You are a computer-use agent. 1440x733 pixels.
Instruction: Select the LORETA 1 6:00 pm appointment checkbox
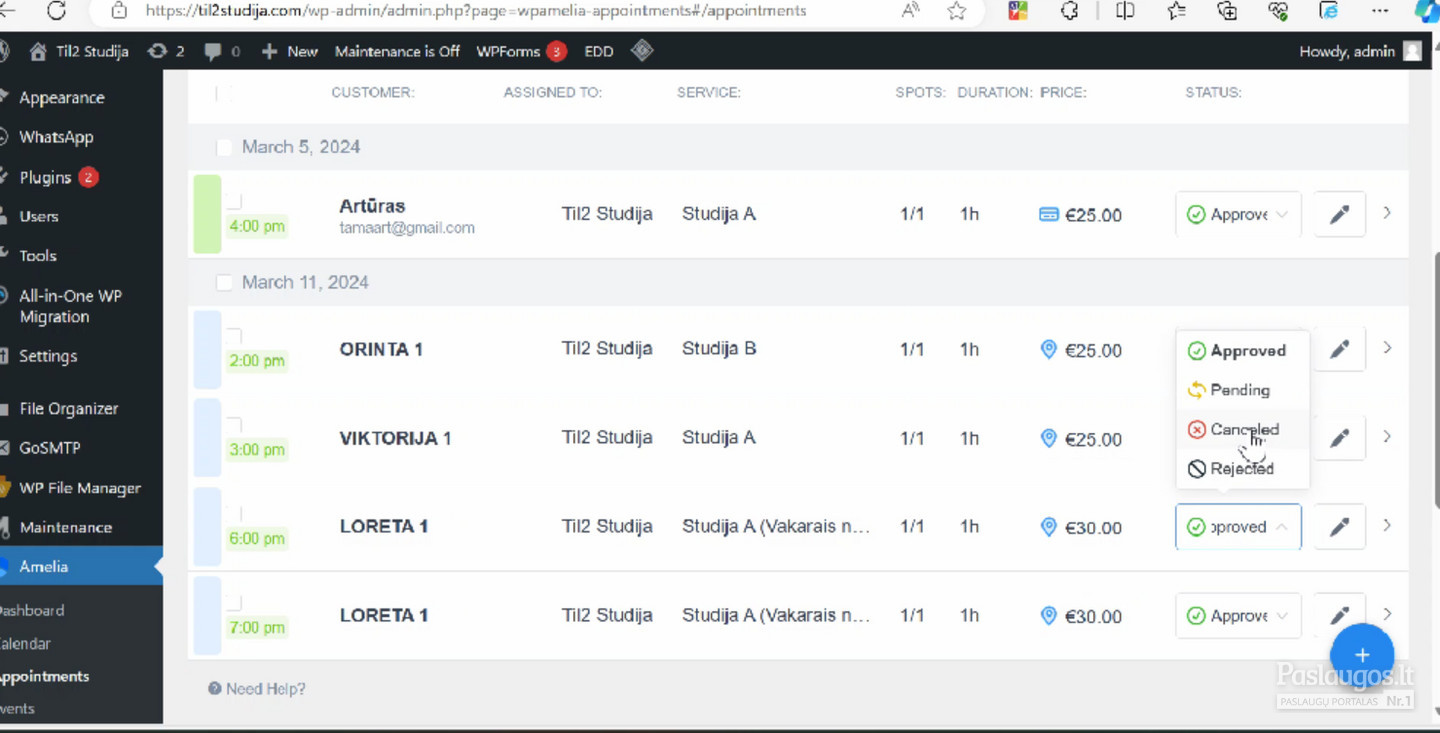point(234,513)
